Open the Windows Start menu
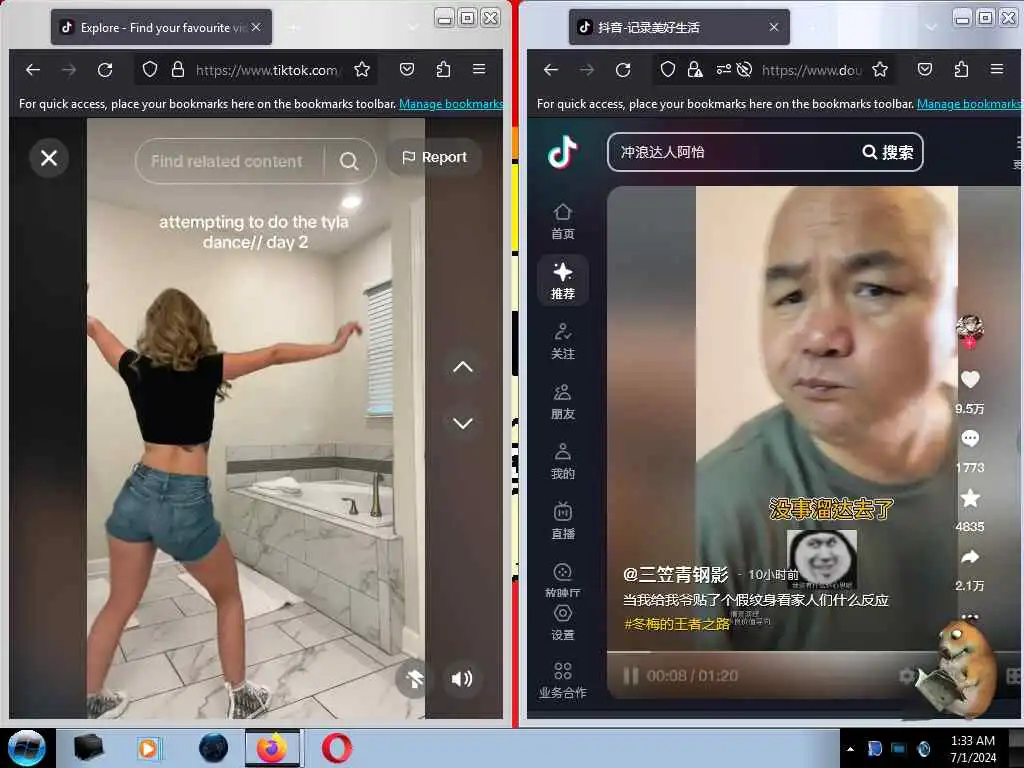 point(27,748)
